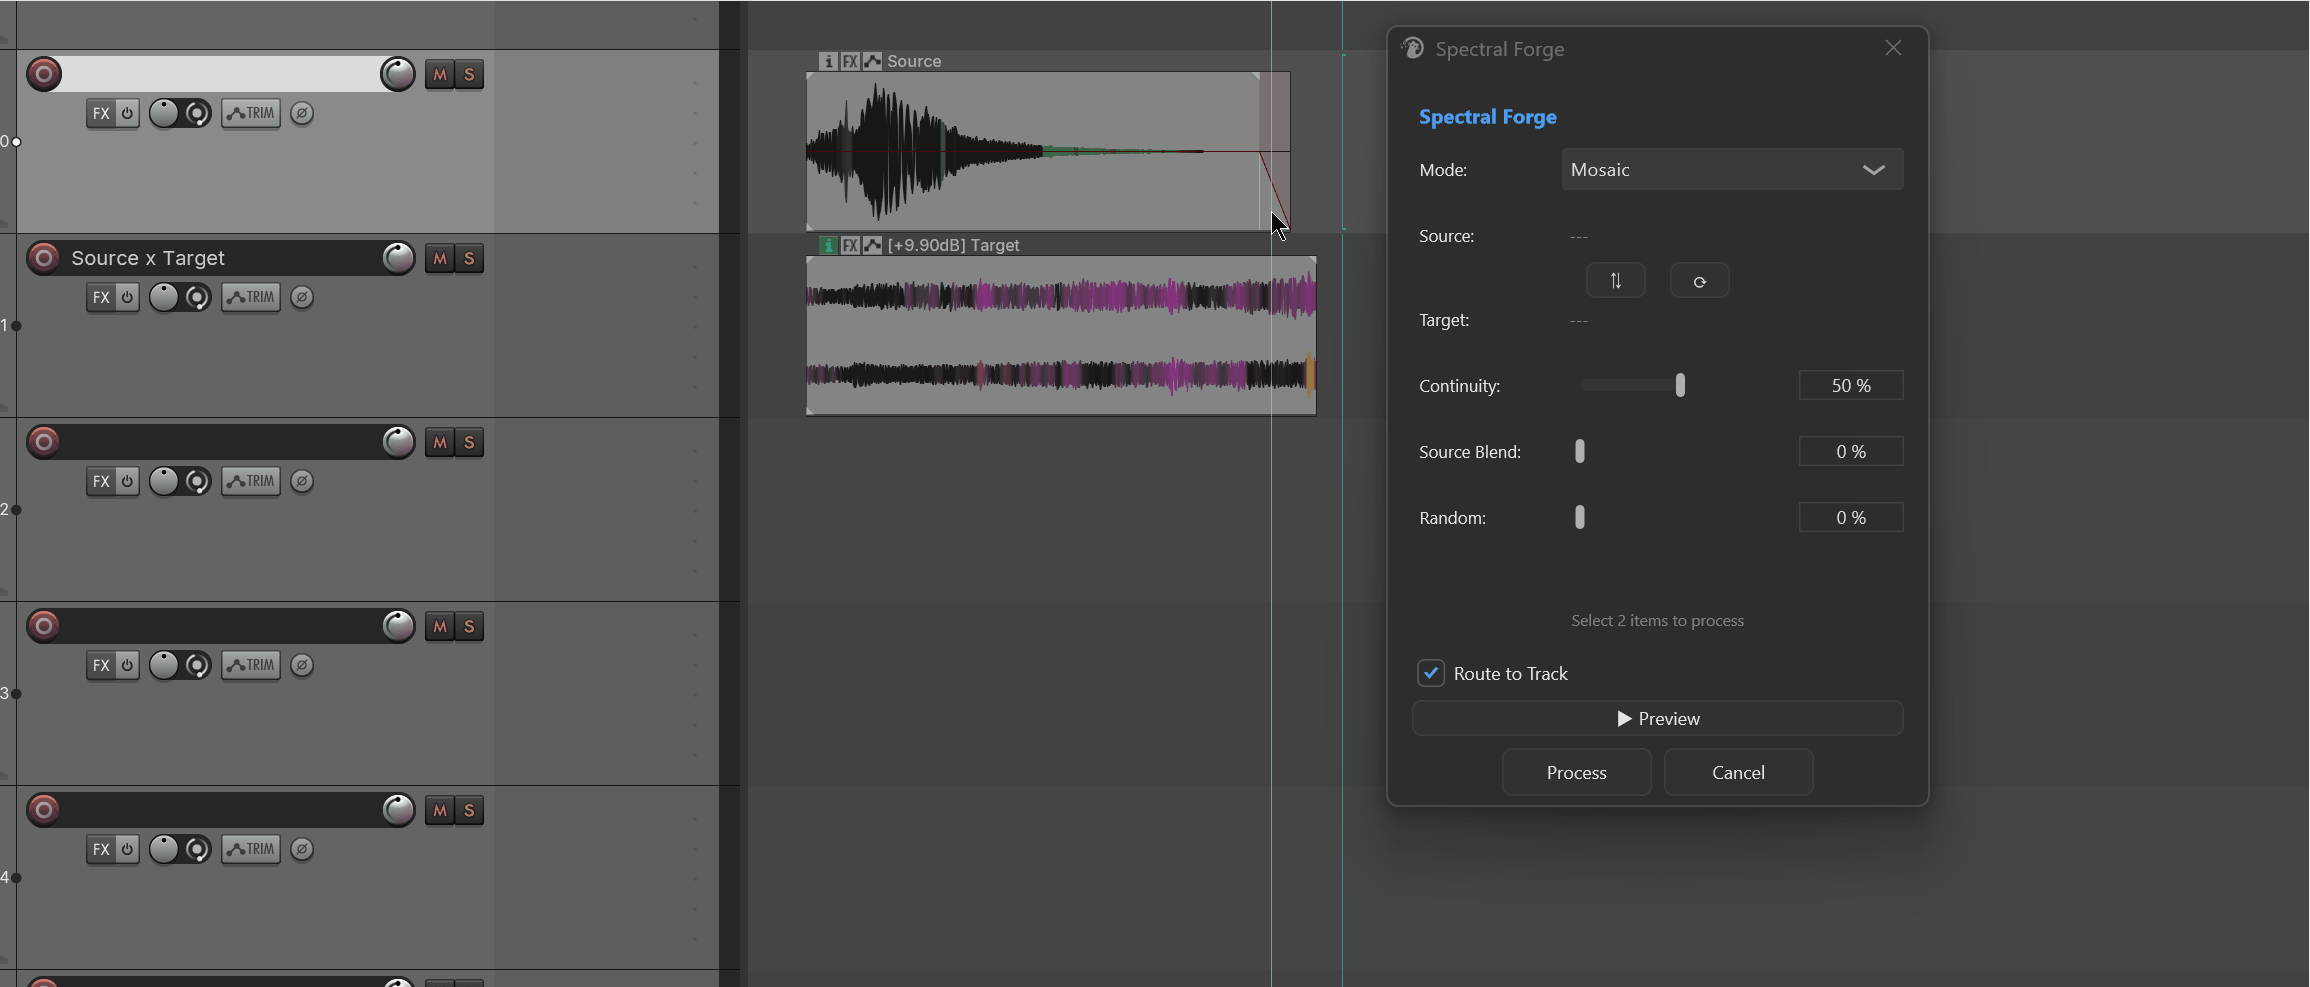The height and width of the screenshot is (987, 2310).
Task: Open FX chain of Source x Target track
Action: coord(101,297)
